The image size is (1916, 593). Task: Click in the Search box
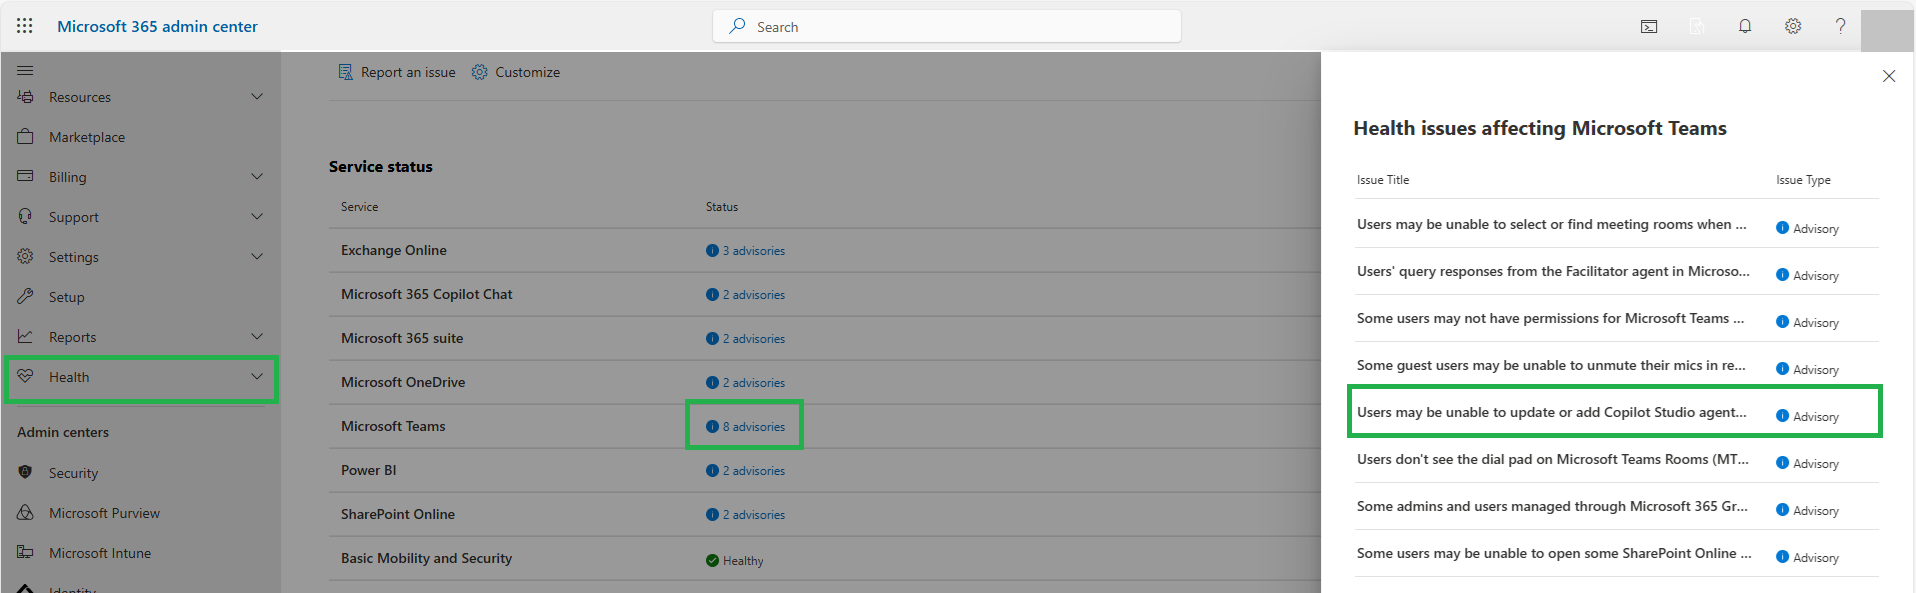point(947,26)
